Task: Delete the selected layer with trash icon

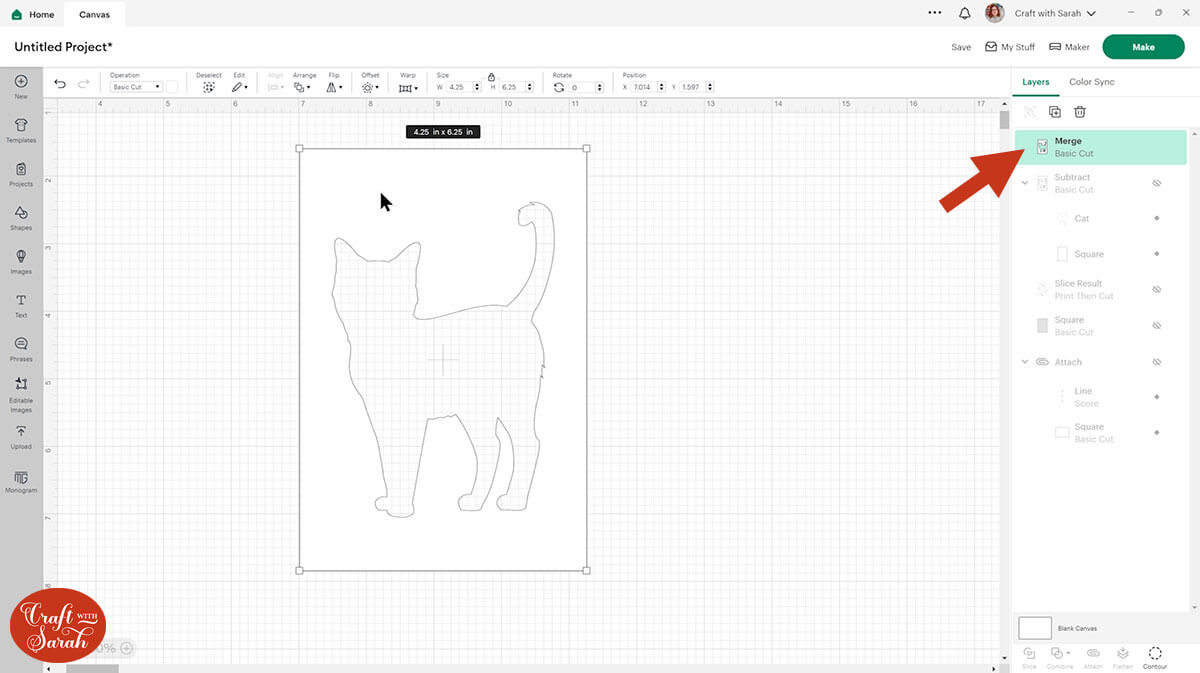Action: [x=1080, y=112]
